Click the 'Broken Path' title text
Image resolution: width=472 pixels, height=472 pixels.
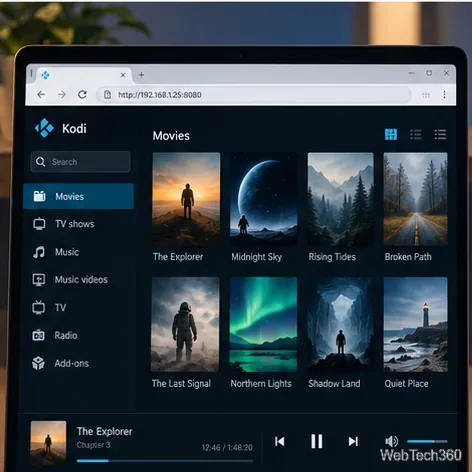408,257
